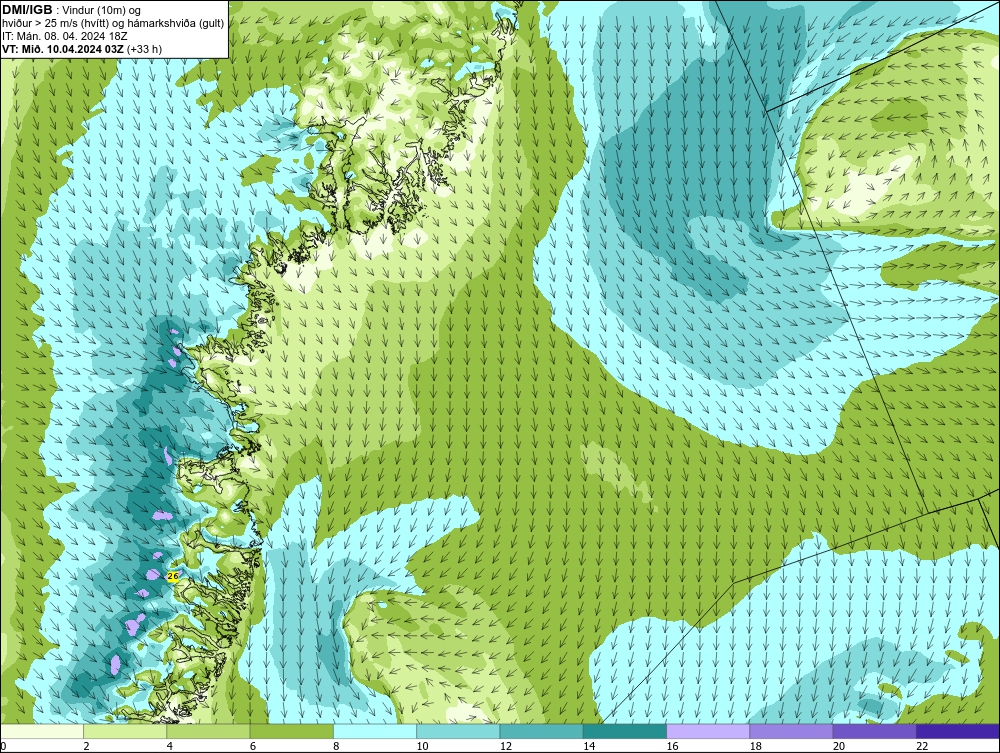Click the 14–16 m/s dark teal legend swatch
The height and width of the screenshot is (753, 1000).
624,731
